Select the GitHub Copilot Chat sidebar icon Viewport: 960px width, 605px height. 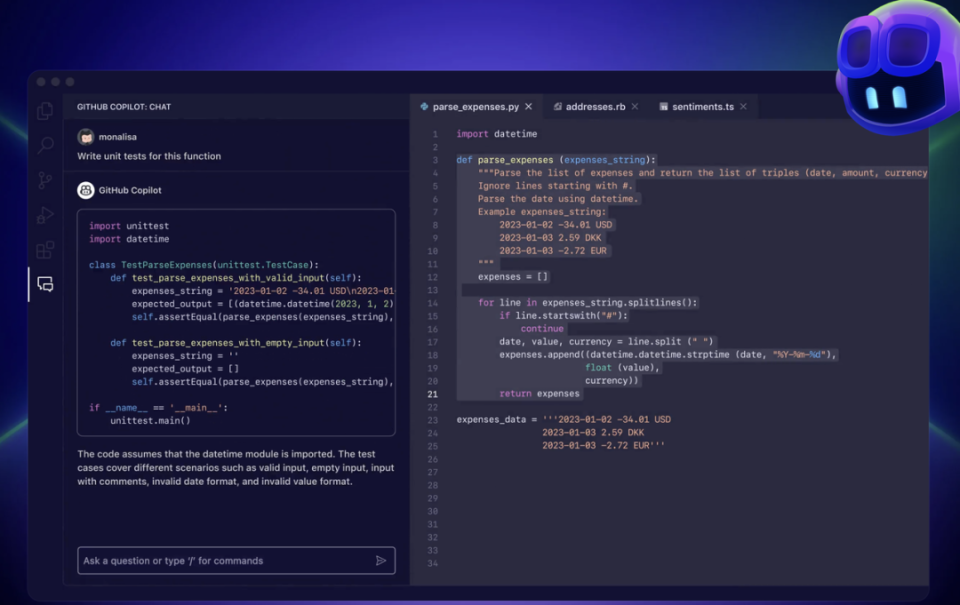(x=44, y=284)
